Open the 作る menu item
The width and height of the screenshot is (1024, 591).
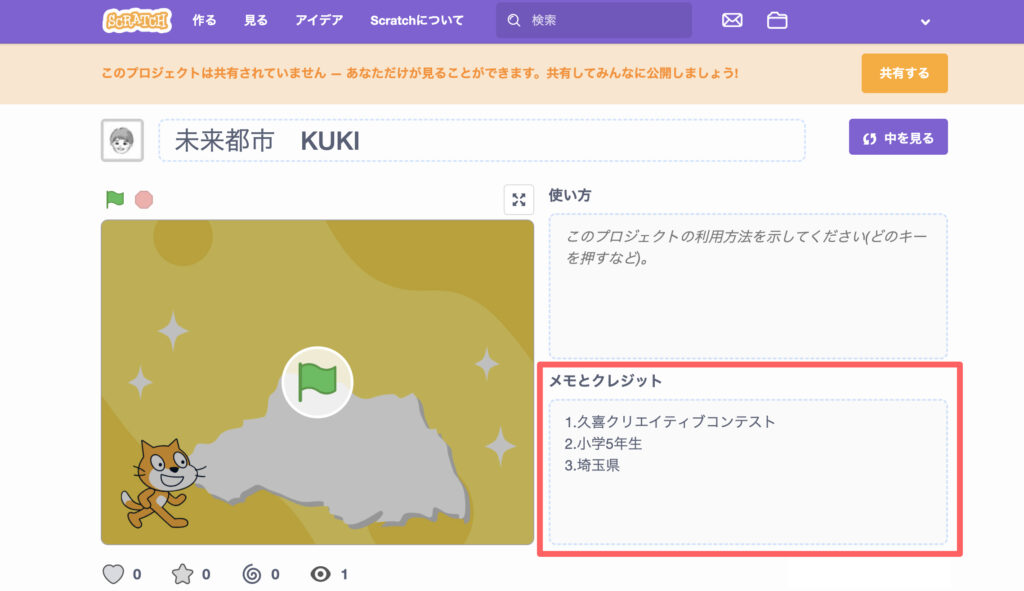coord(204,20)
